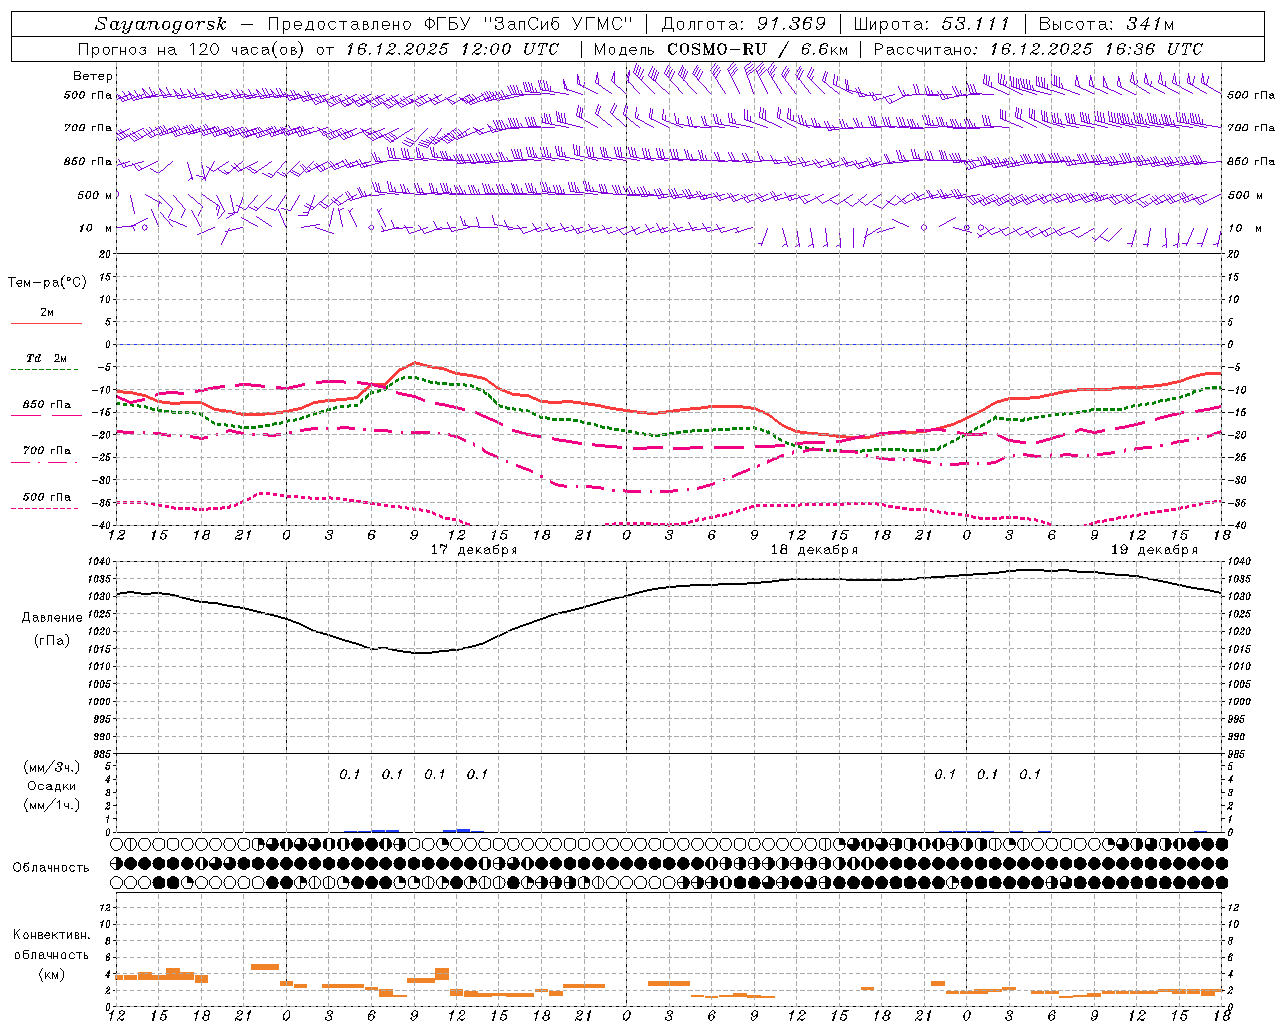Click the station name Sayanogorsk in the header
This screenshot has width=1280, height=1024.
point(161,24)
